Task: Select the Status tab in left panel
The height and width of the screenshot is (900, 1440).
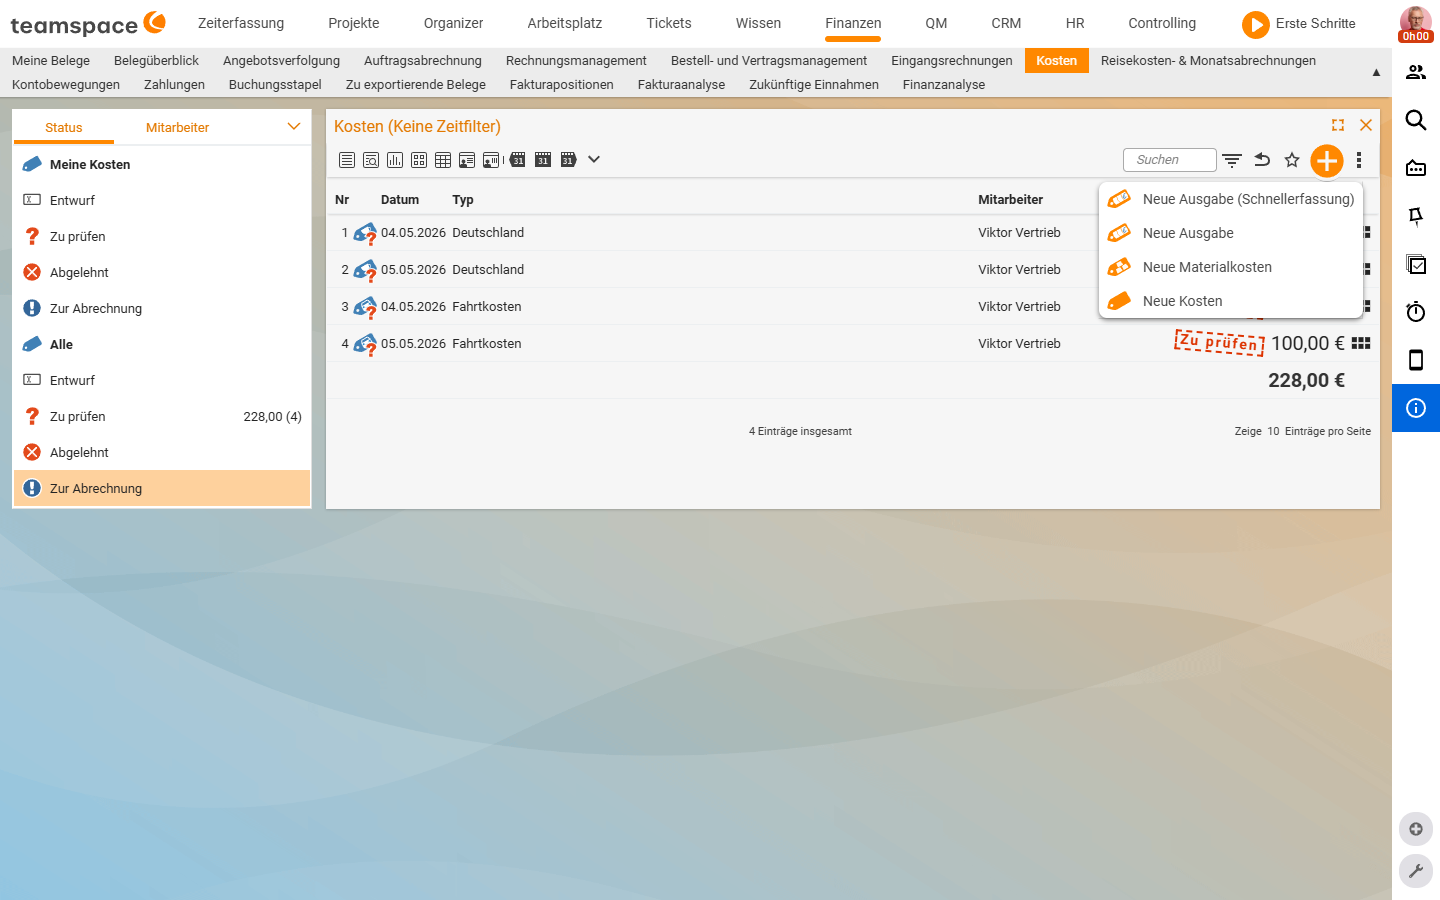Action: (x=63, y=128)
